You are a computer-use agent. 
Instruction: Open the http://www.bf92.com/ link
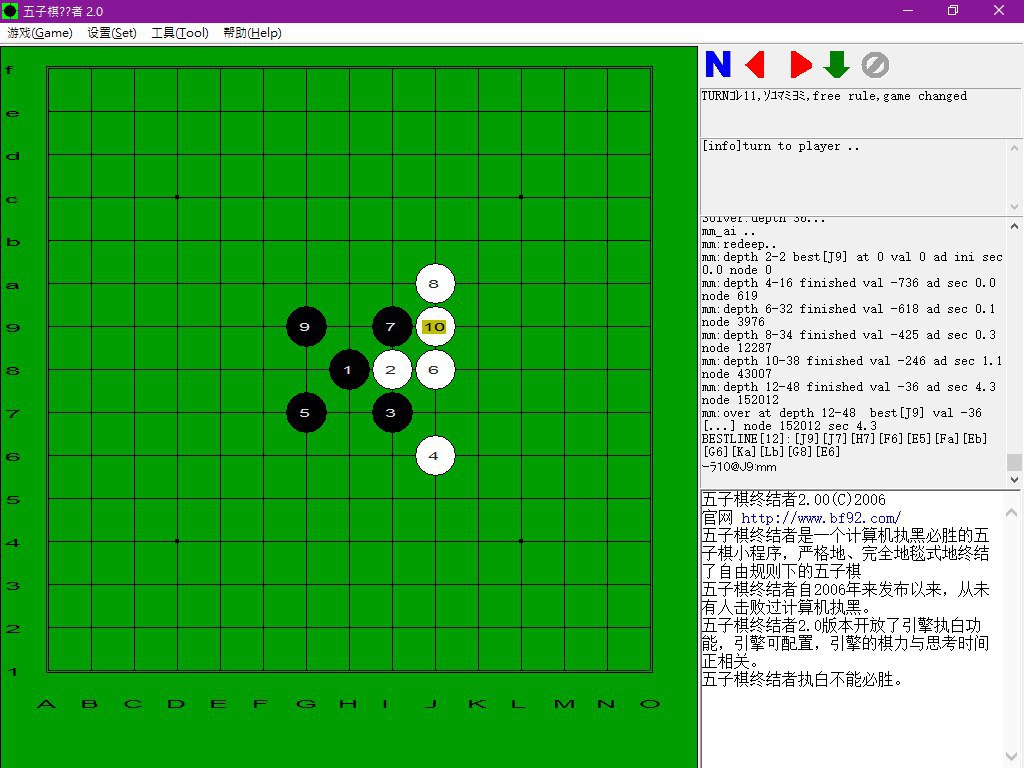[x=821, y=518]
